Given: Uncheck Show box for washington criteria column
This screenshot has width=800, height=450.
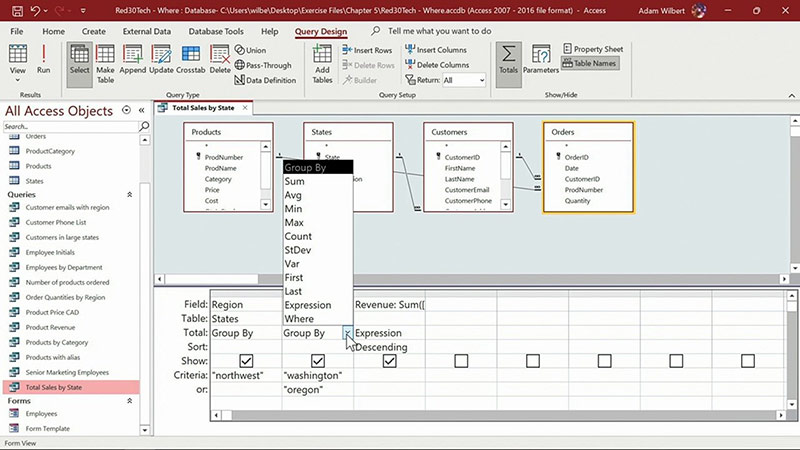Looking at the screenshot, I should coord(318,361).
